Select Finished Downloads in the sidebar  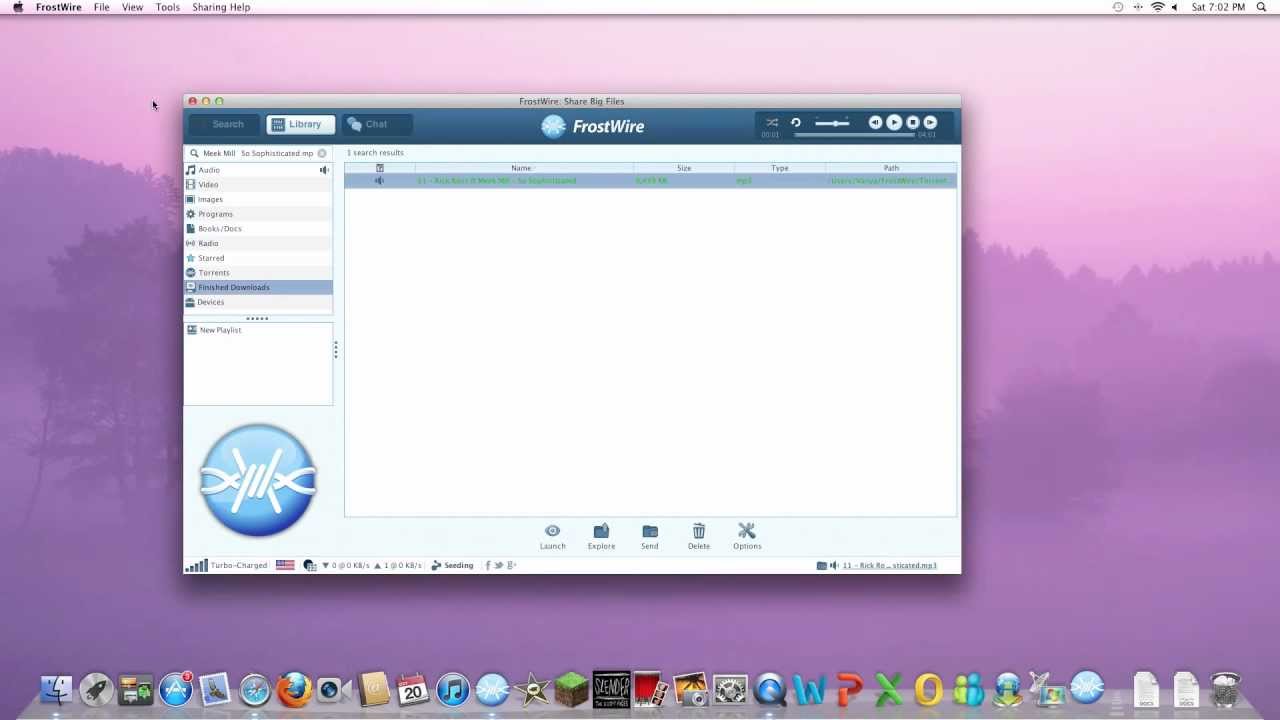258,287
